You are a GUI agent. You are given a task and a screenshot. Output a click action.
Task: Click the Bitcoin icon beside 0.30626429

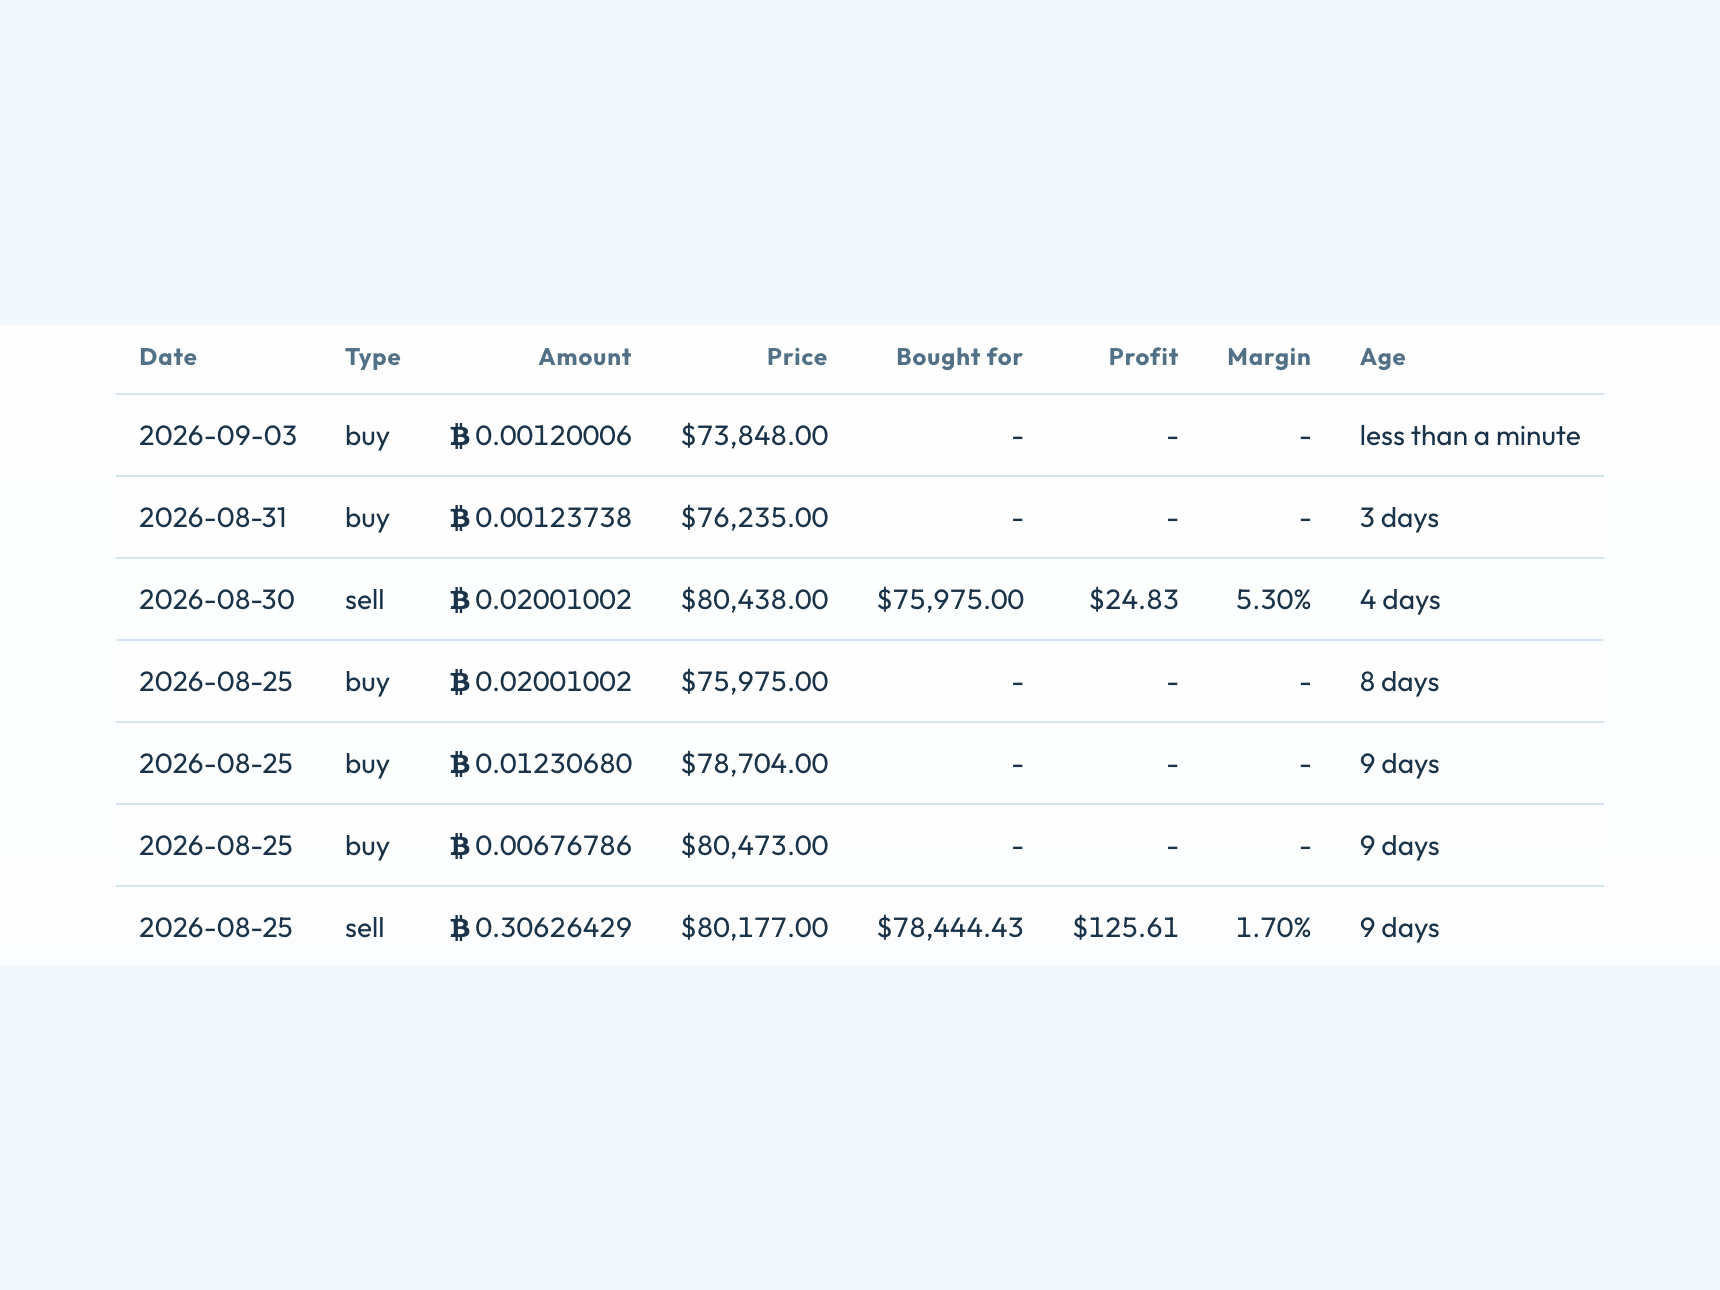(460, 928)
